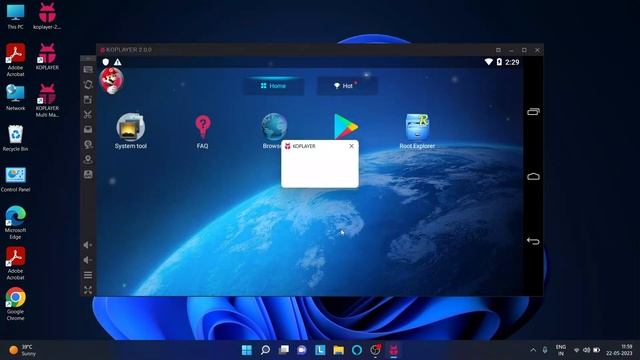Open KOPLAYER Multi Manager desktop shortcut
Image resolution: width=640 pixels, height=360 pixels.
tap(47, 100)
